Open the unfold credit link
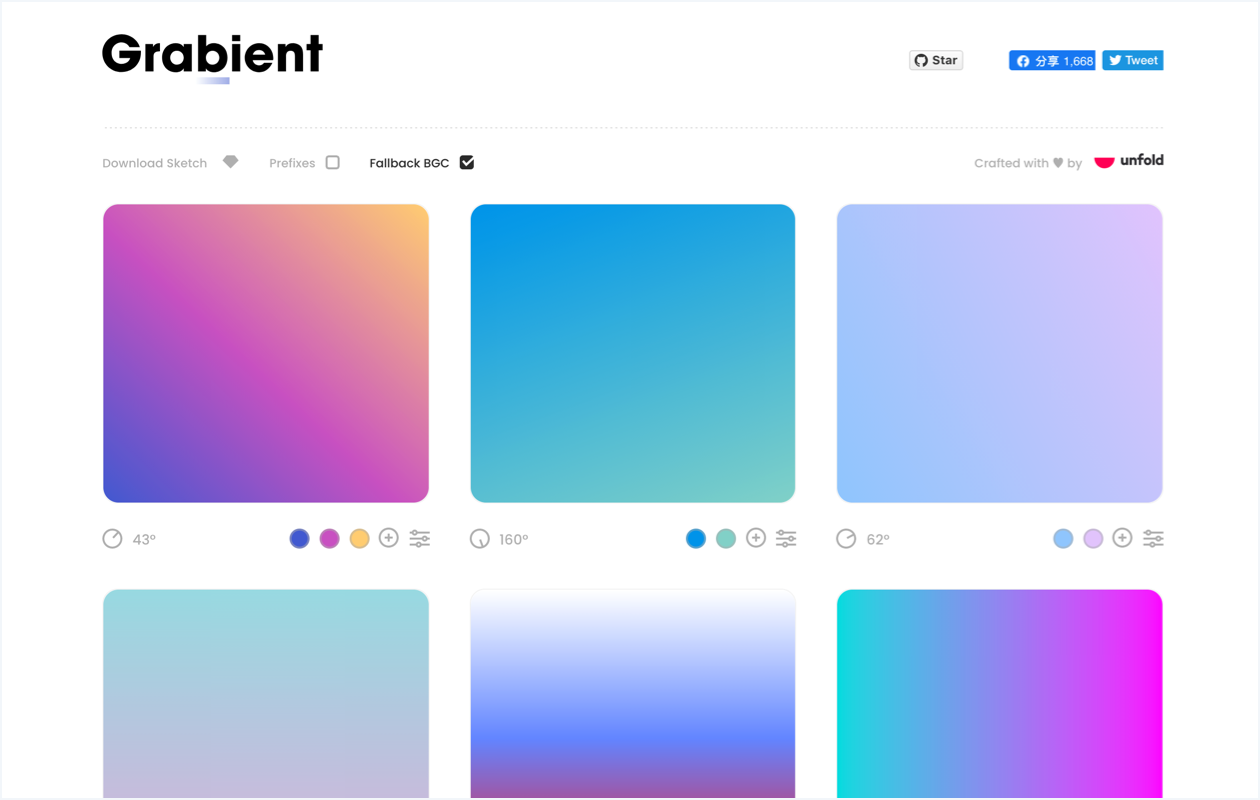 (x=1129, y=161)
